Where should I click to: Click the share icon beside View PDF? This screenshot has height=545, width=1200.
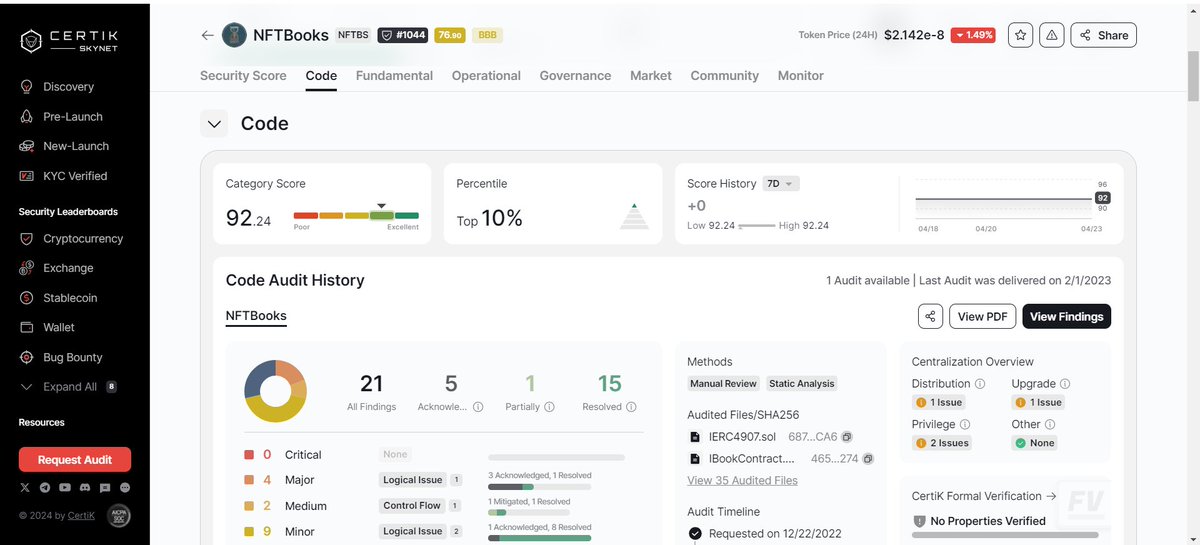pyautogui.click(x=930, y=316)
